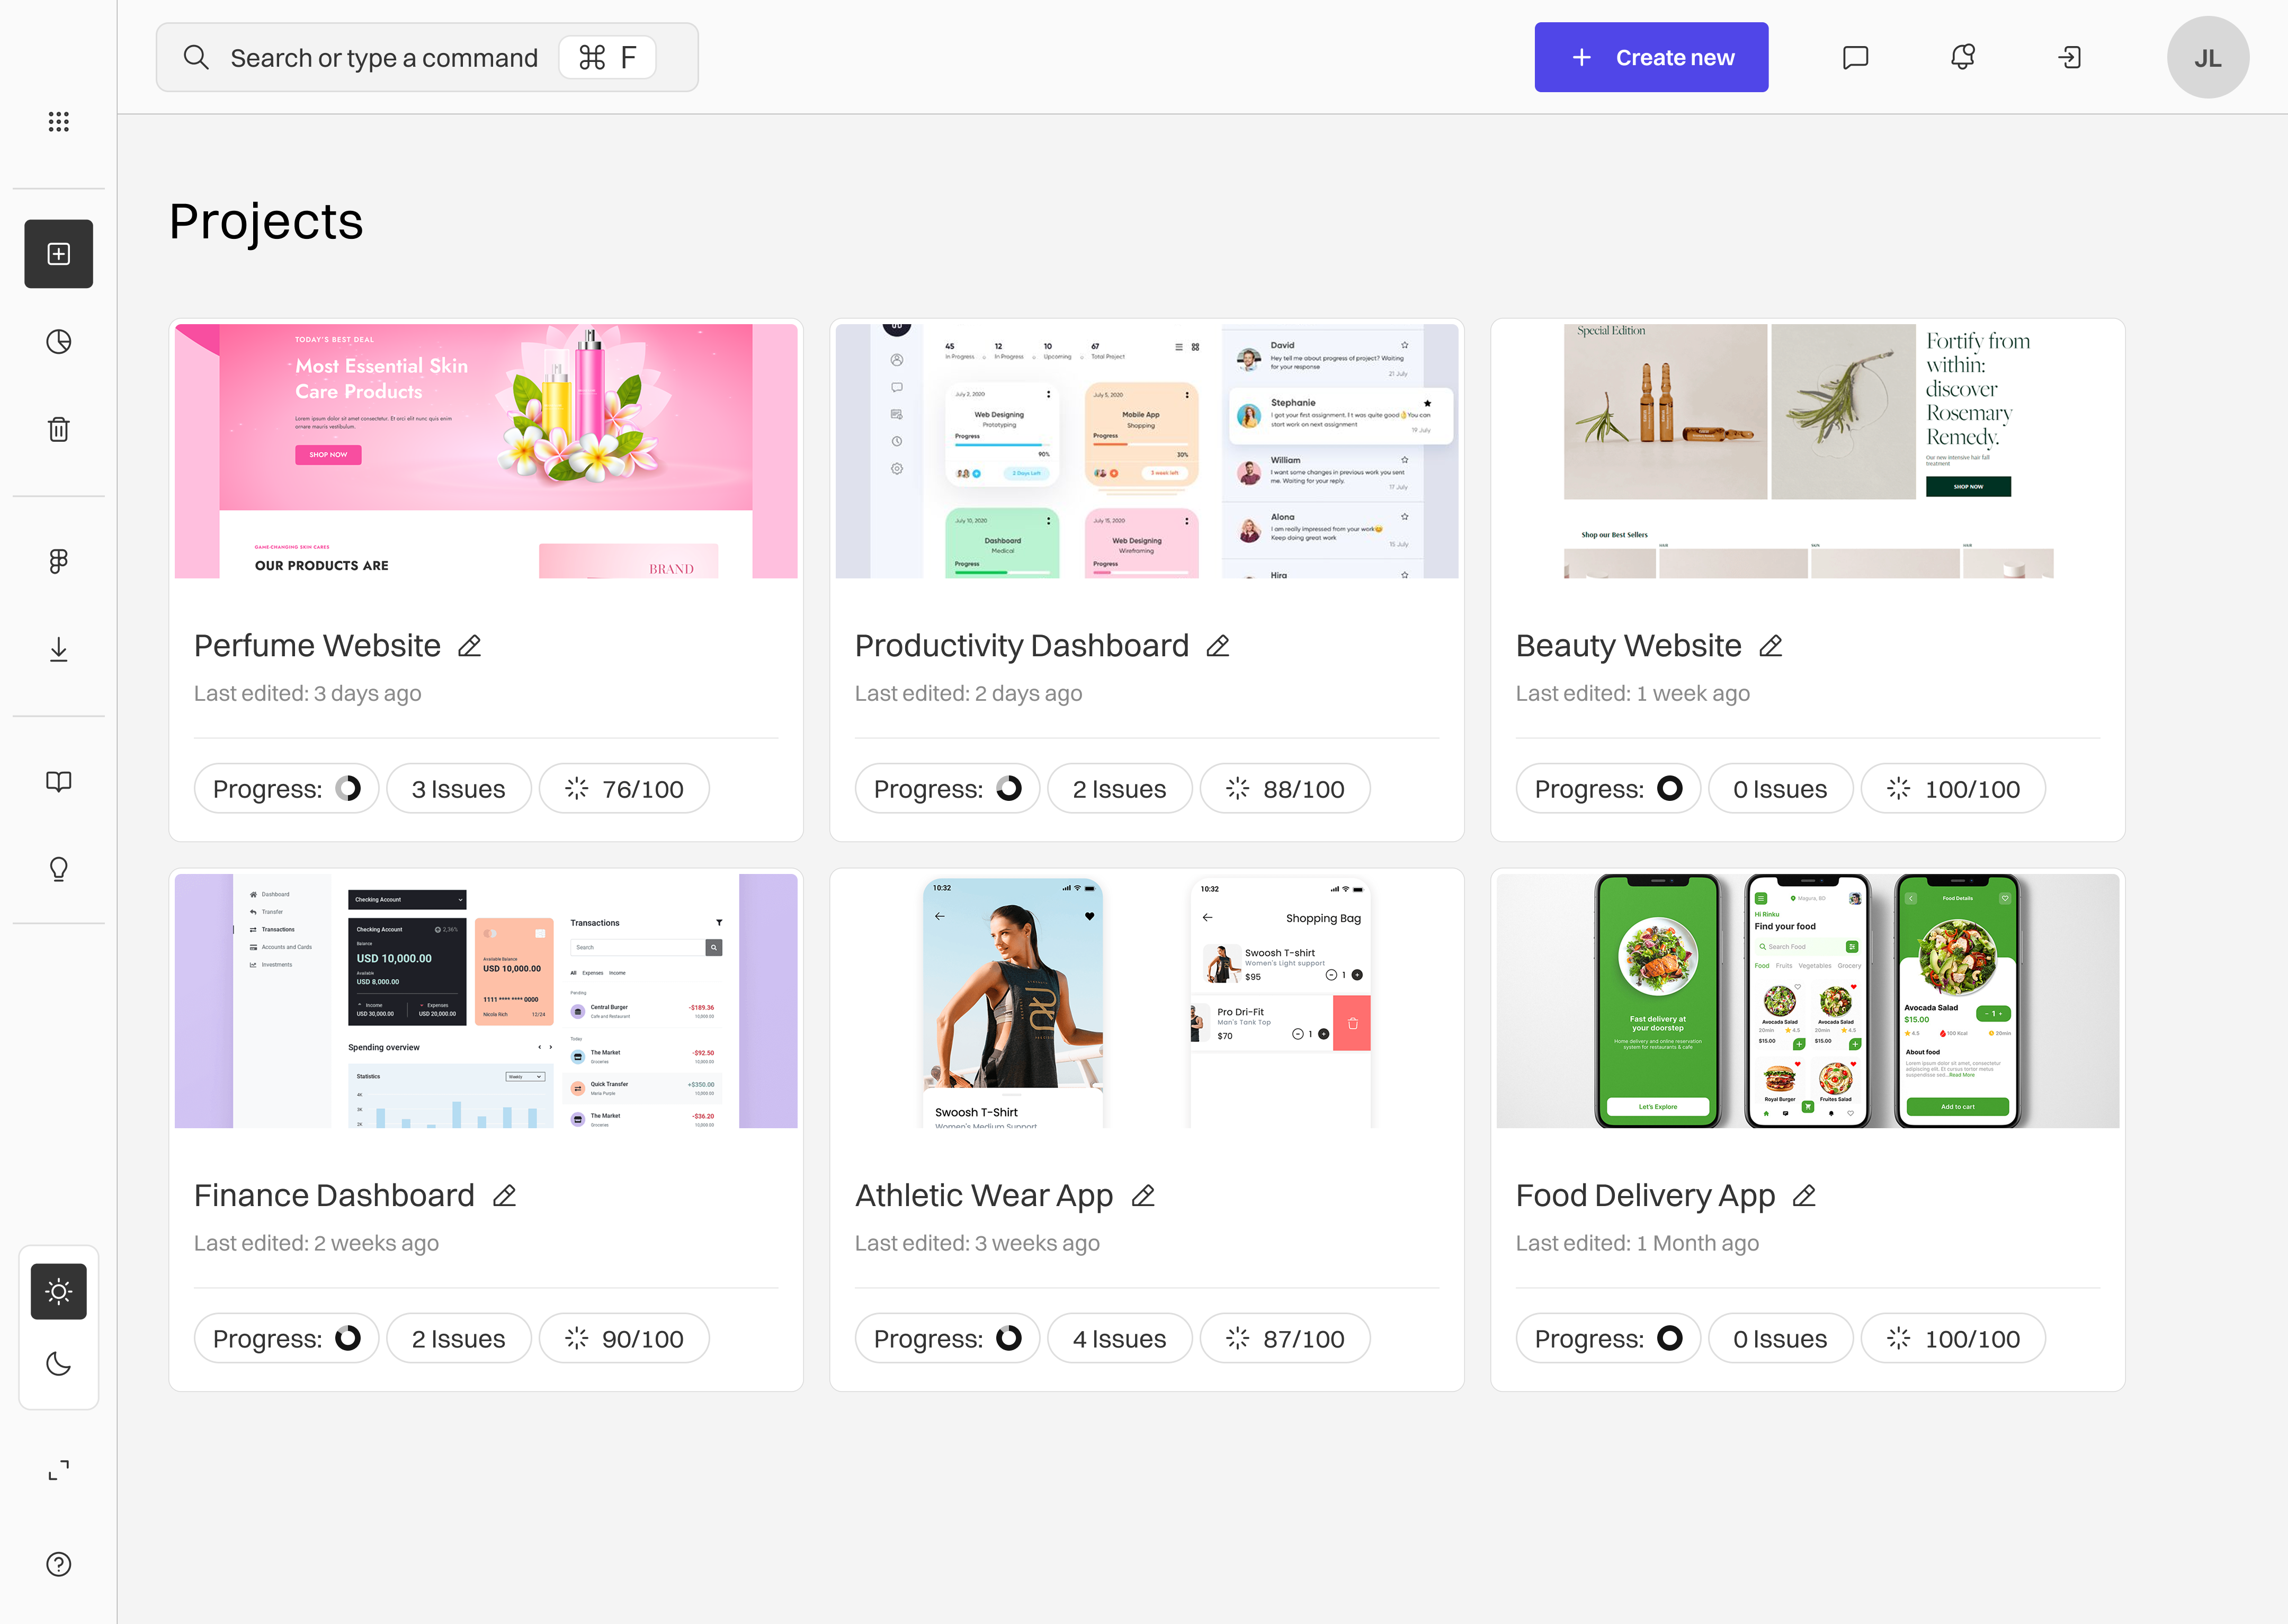Click the download arrow sidebar icon
Screen dimensions: 2288x1624
[x=58, y=650]
